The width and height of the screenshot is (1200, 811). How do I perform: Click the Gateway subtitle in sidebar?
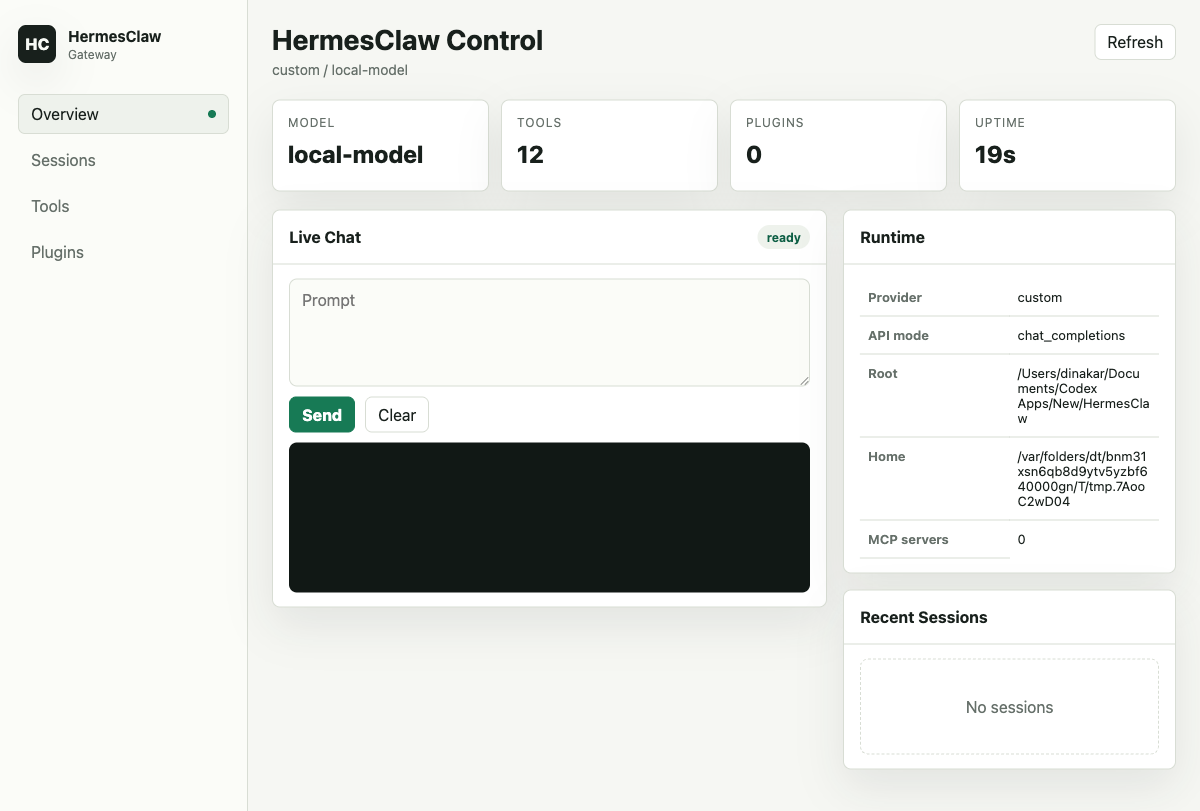pos(92,55)
